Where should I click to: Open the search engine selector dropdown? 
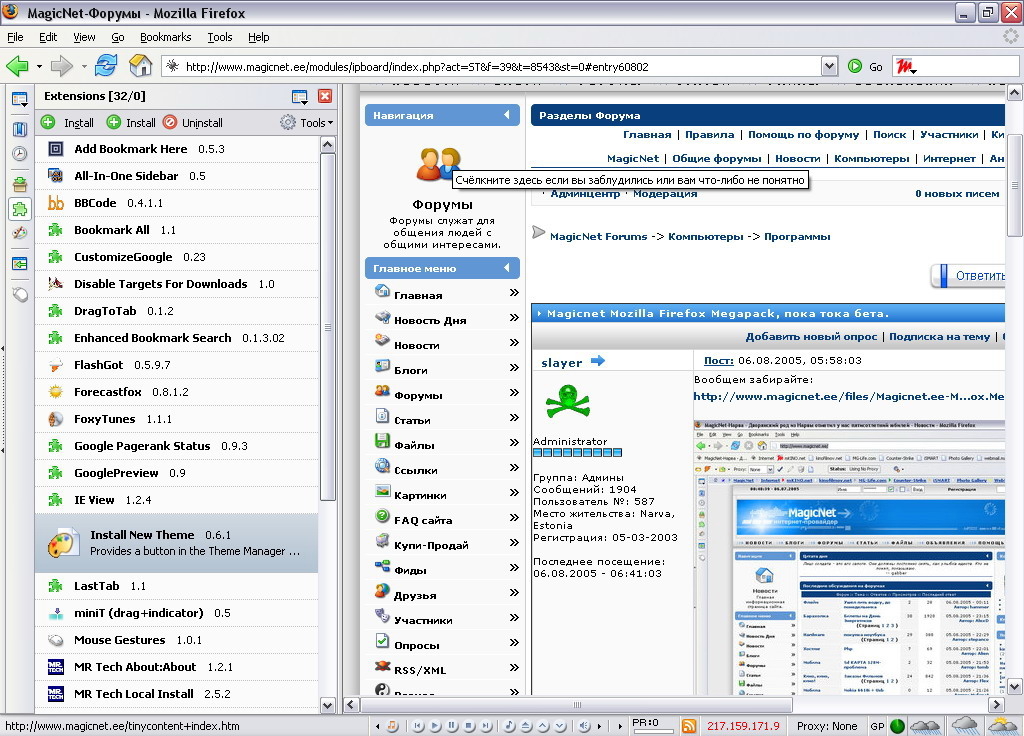tap(906, 67)
